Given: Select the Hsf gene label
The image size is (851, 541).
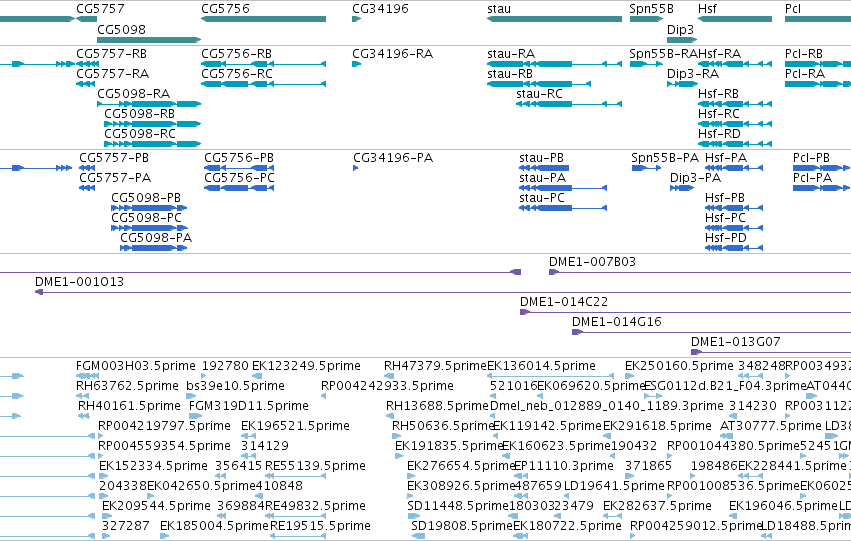Looking at the screenshot, I should coord(707,9).
